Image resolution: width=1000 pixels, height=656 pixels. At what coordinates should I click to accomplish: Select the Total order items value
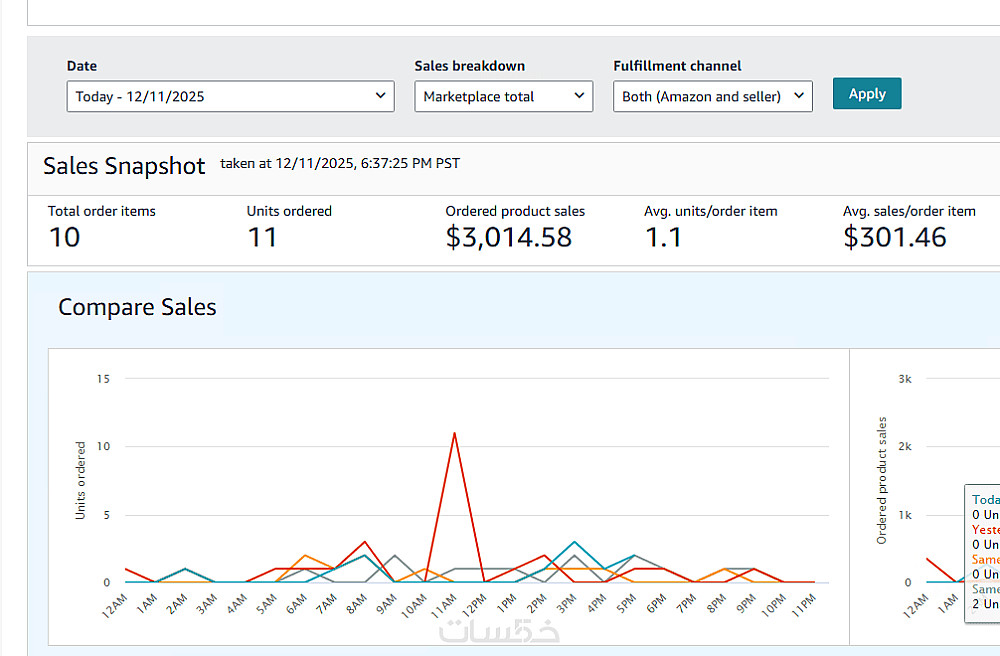[x=64, y=237]
